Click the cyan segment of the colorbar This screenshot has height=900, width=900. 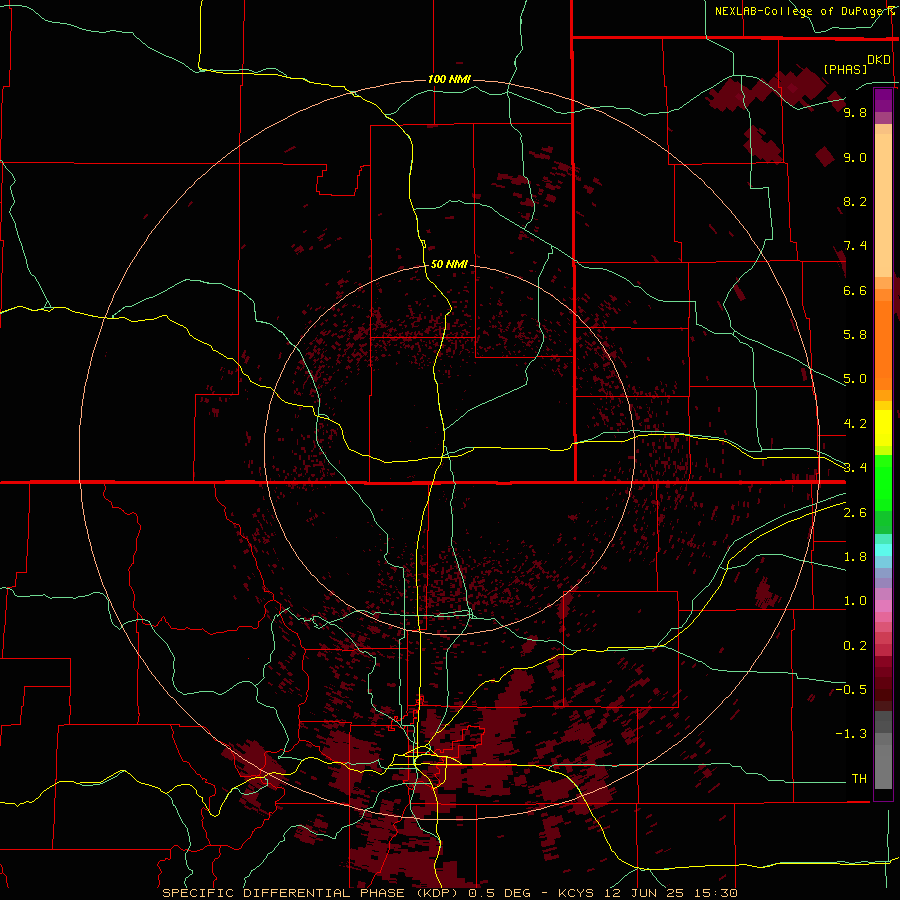pos(883,550)
